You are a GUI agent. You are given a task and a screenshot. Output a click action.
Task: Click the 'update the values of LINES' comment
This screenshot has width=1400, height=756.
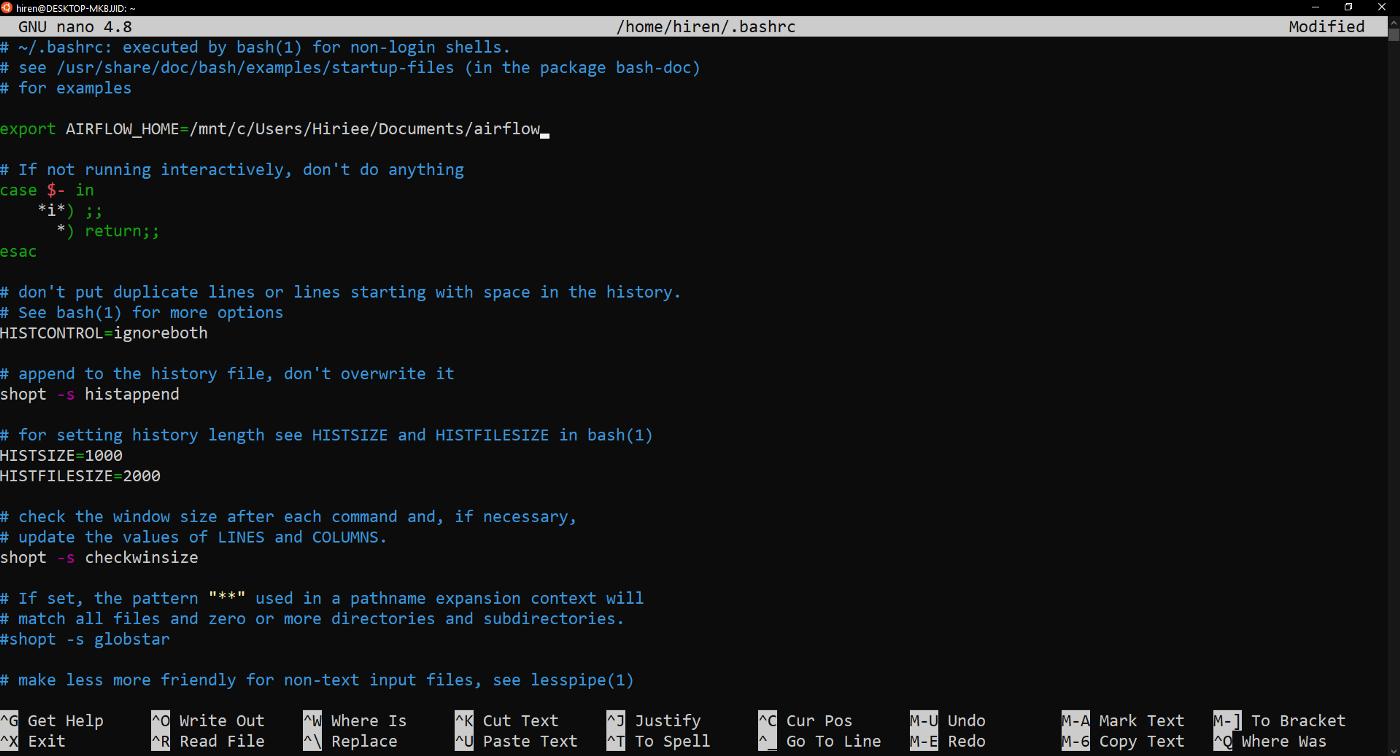[x=194, y=537]
